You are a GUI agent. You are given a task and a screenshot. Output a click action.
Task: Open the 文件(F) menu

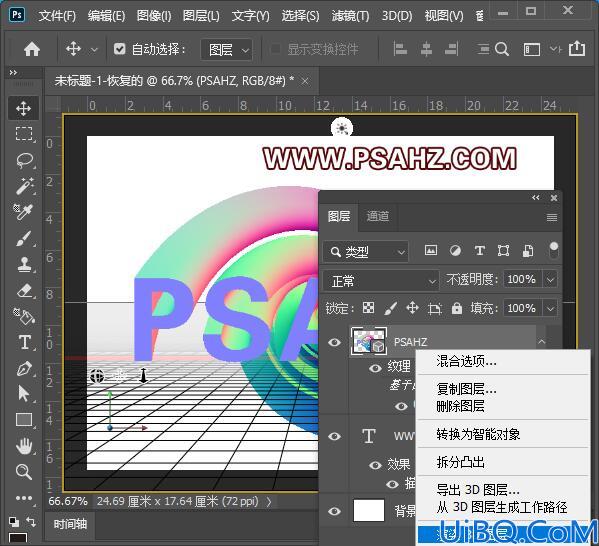57,16
